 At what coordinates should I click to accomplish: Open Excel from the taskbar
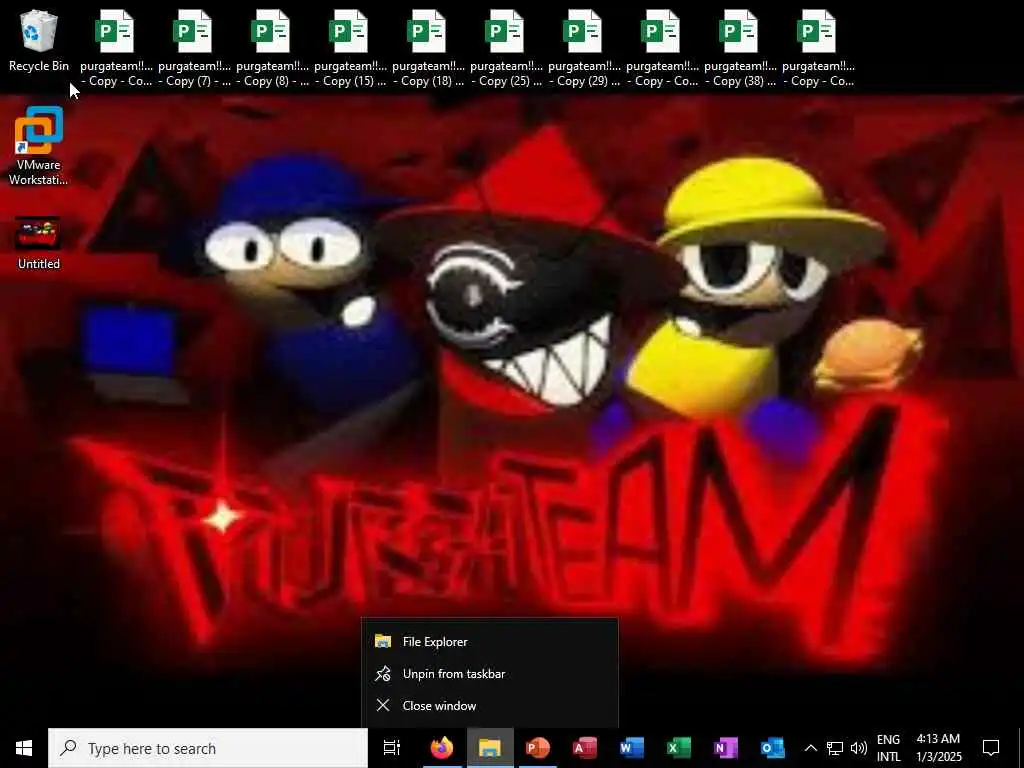[x=679, y=748]
